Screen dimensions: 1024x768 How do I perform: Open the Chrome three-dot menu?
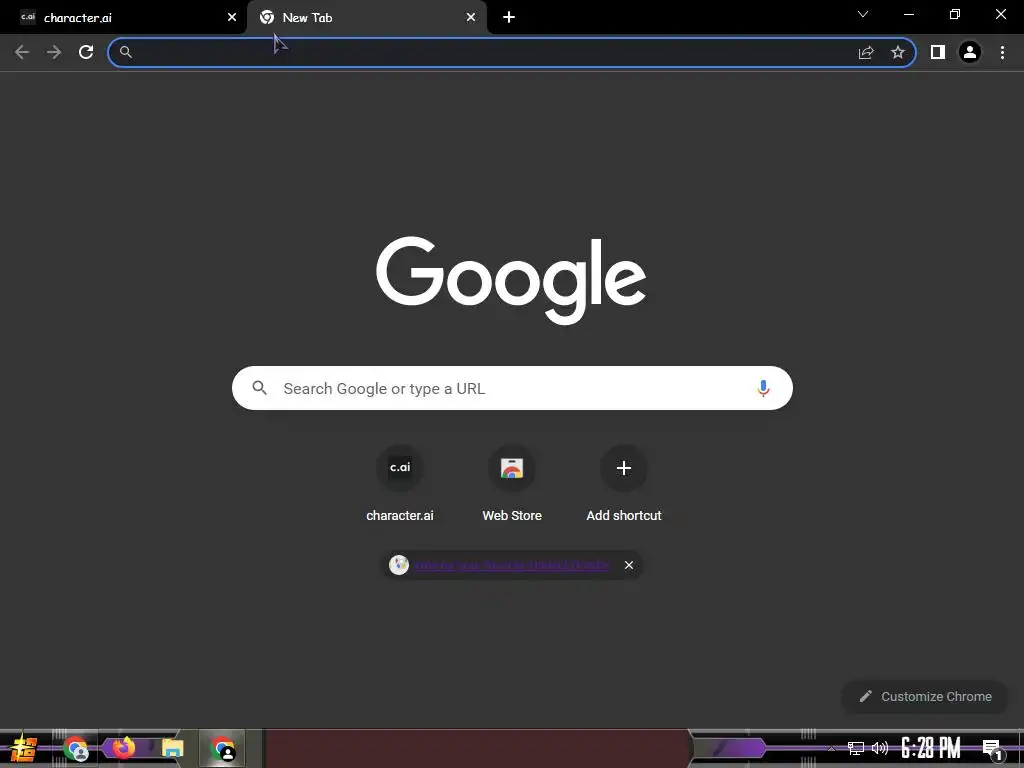[1002, 52]
